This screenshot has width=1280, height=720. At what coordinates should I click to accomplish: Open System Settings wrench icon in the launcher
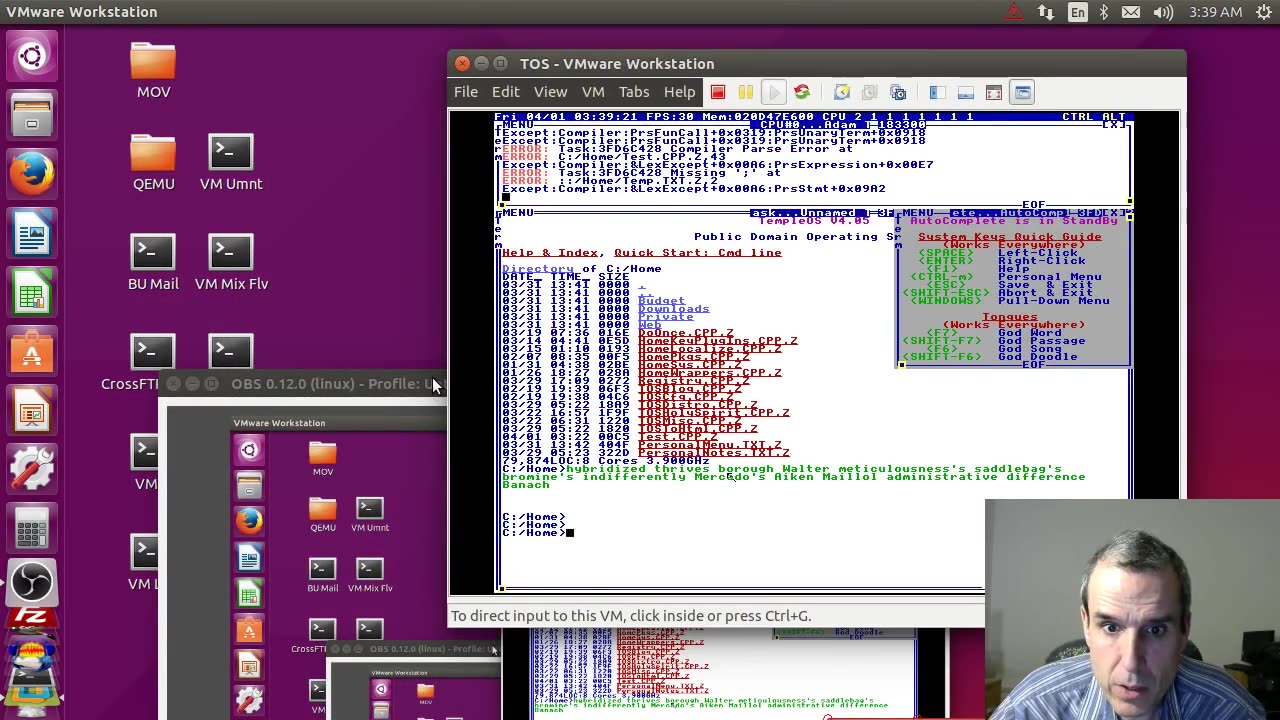[31, 470]
